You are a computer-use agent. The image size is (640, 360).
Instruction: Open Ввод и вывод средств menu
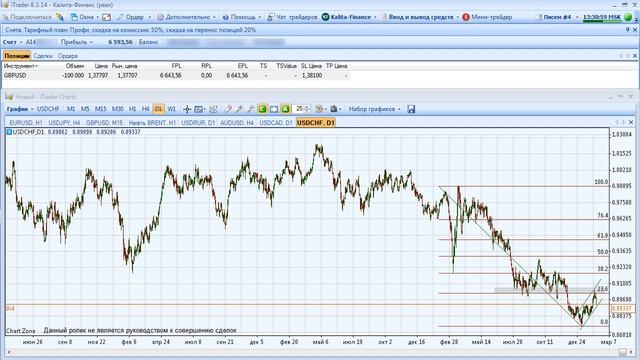[420, 17]
